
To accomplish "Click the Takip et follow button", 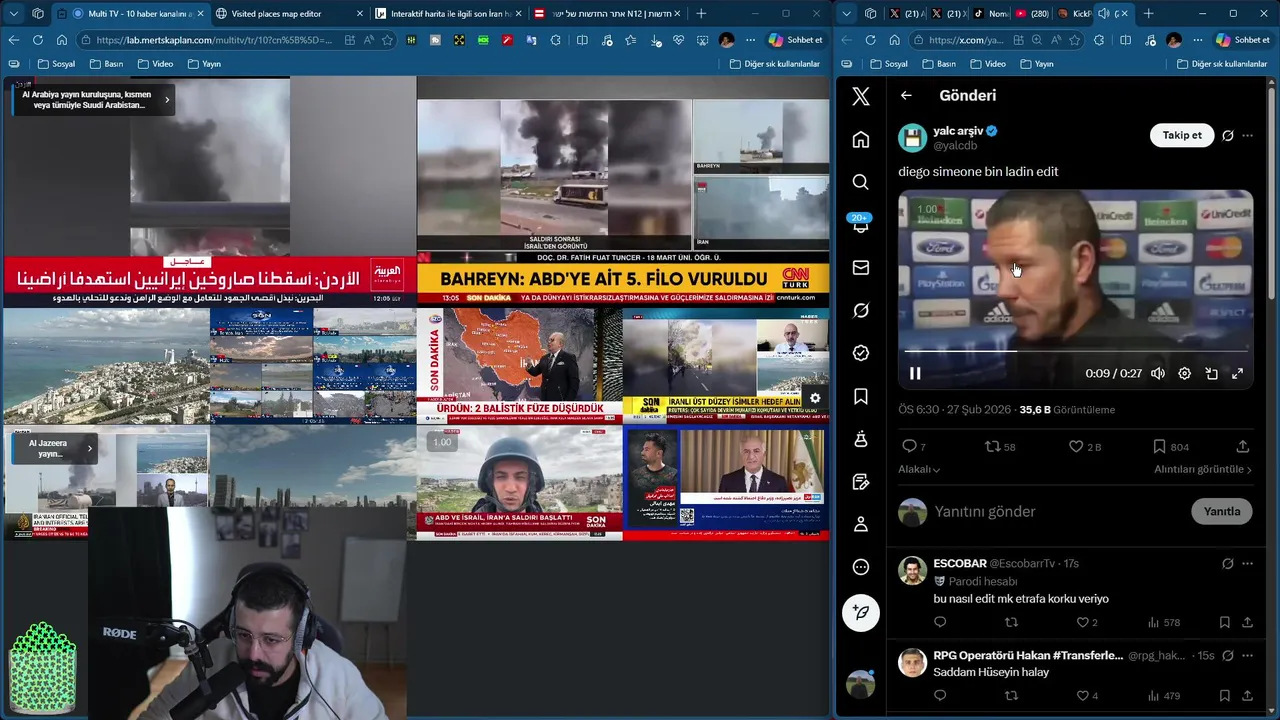I will (x=1182, y=136).
